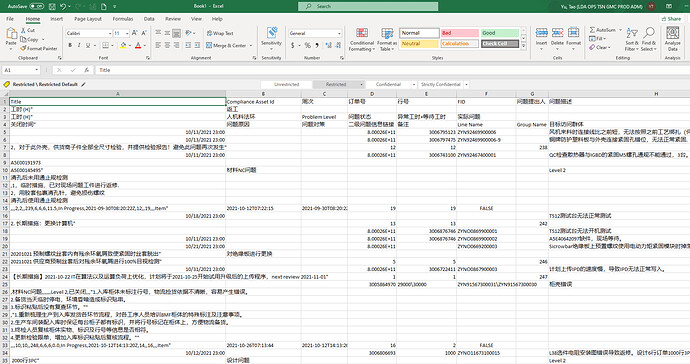Open the Fill Color yellow swatch button

(x=123, y=45)
